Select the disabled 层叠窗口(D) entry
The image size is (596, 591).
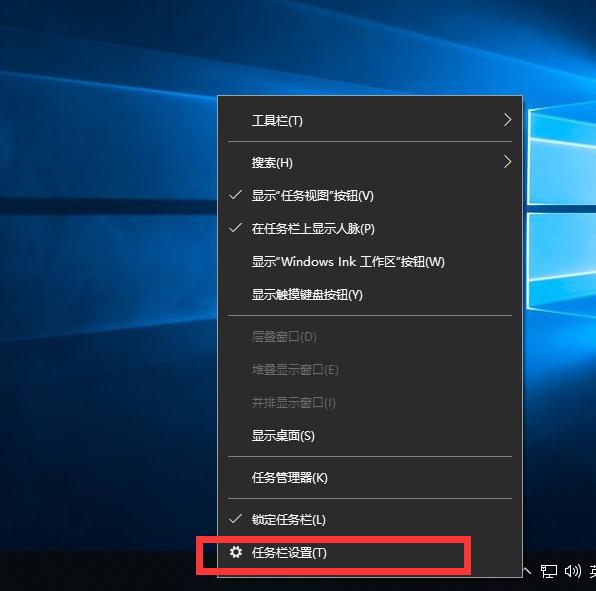(x=370, y=337)
